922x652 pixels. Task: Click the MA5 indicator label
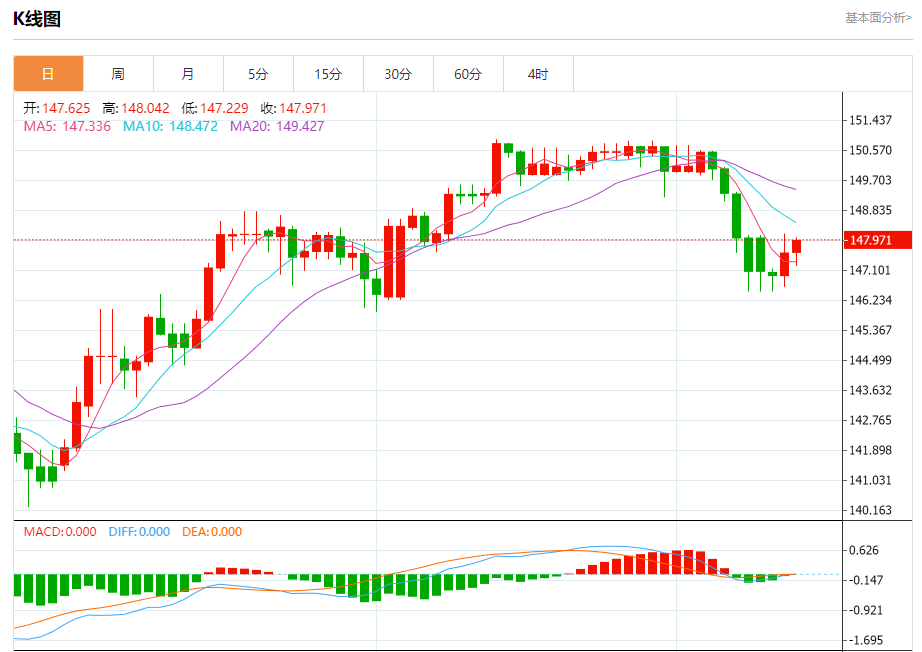(x=68, y=126)
